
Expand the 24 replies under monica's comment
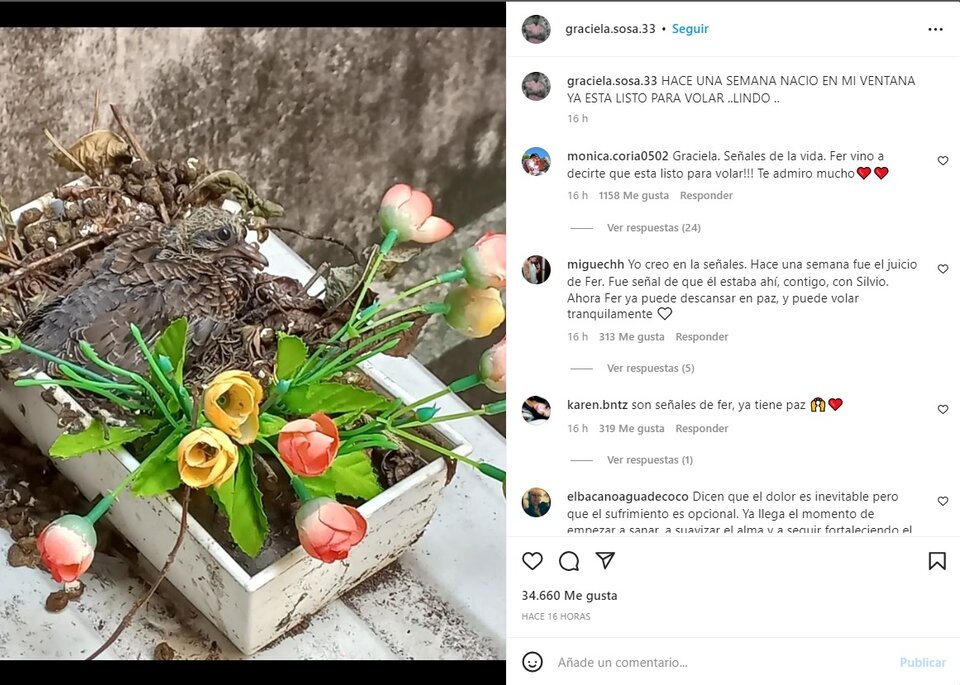click(x=653, y=228)
